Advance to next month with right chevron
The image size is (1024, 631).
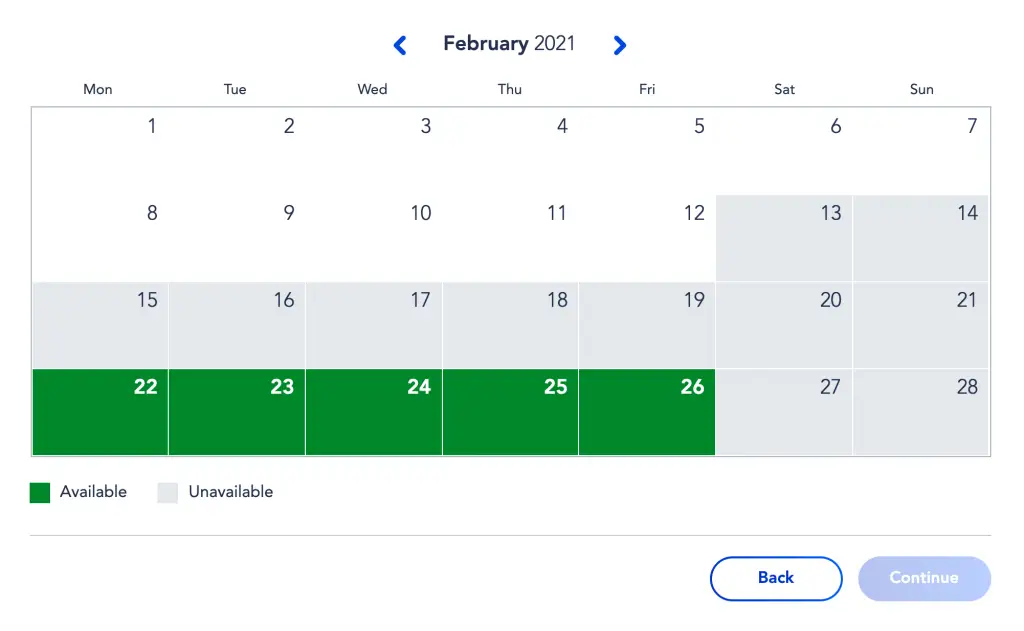[x=620, y=45]
